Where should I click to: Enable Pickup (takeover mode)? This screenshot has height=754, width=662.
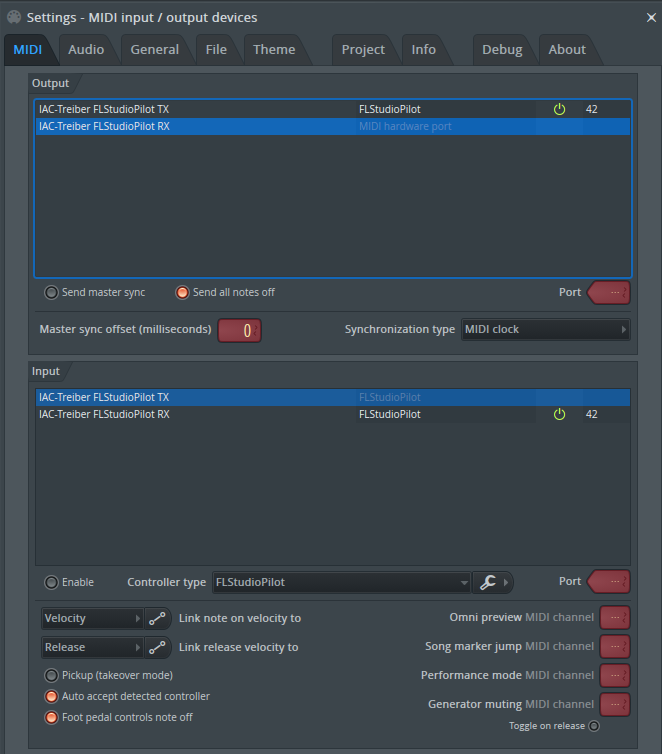[x=51, y=676]
